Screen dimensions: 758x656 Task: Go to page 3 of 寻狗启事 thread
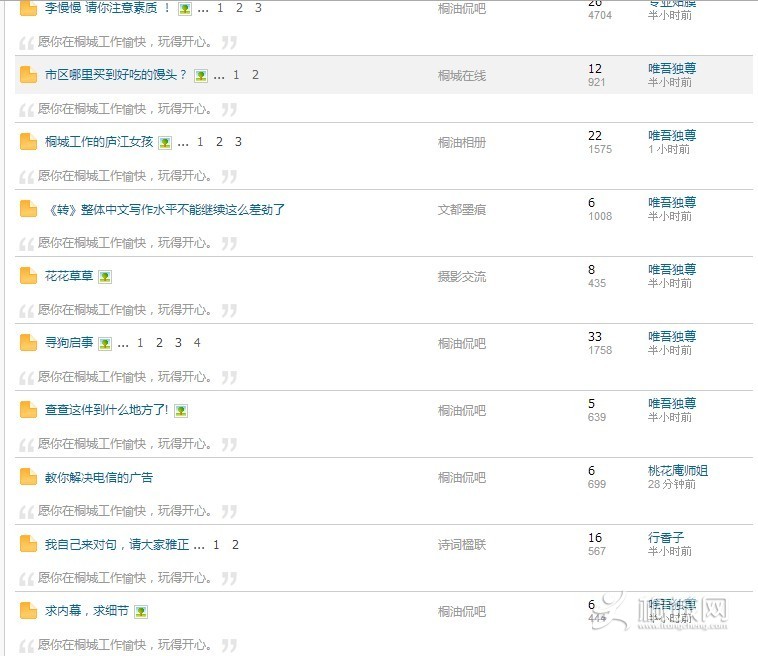pyautogui.click(x=178, y=343)
